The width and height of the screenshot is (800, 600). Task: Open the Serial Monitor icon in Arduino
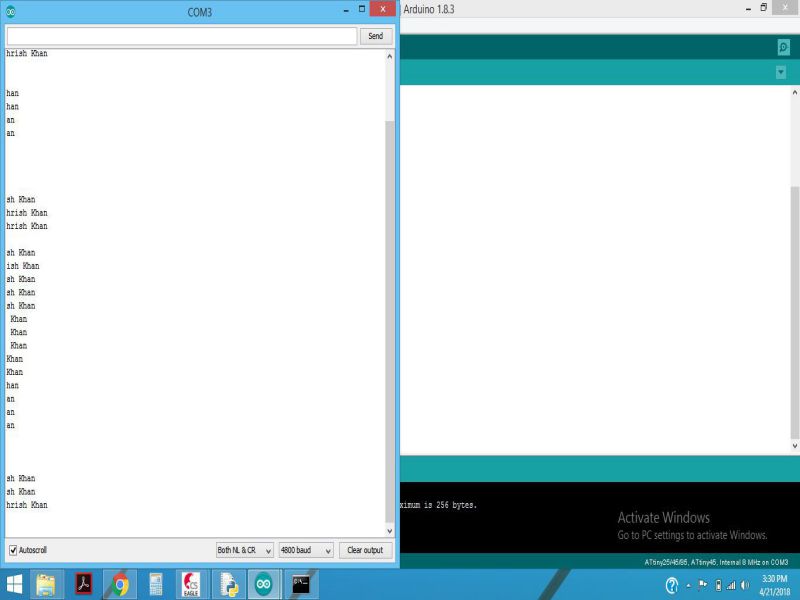point(784,47)
